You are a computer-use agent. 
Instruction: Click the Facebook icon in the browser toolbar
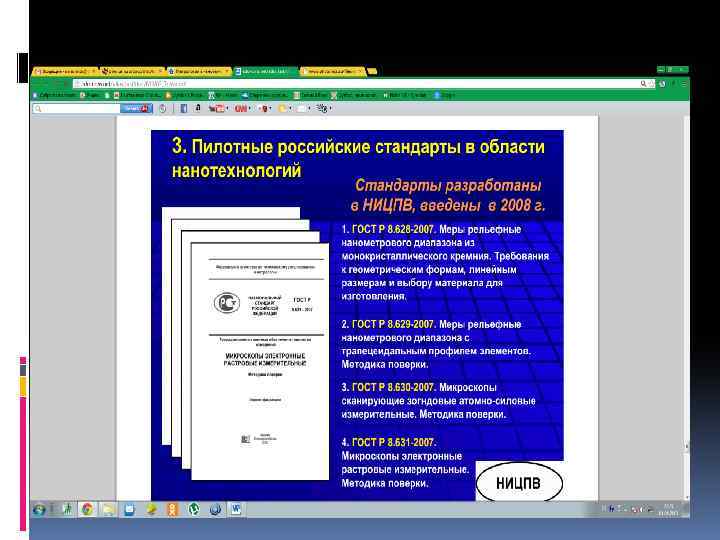184,108
